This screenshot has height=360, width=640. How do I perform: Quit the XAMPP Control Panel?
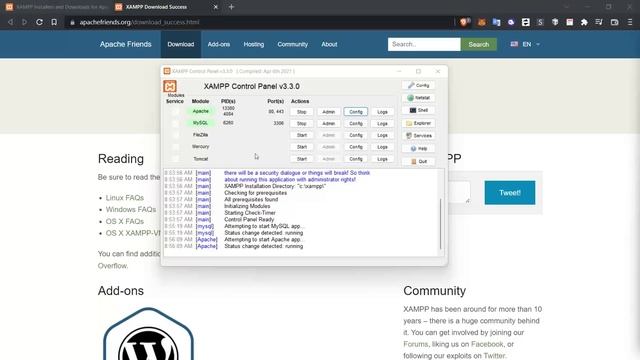[x=418, y=161]
